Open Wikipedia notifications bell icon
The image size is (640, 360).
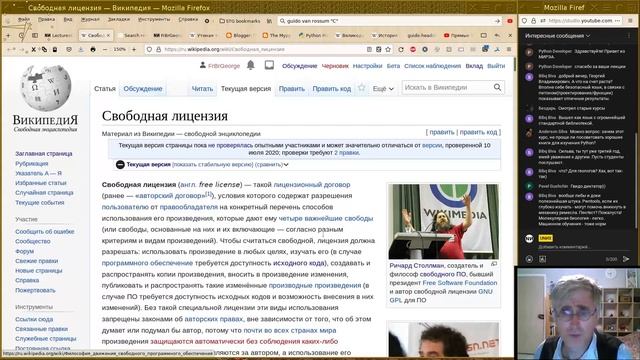251,65
